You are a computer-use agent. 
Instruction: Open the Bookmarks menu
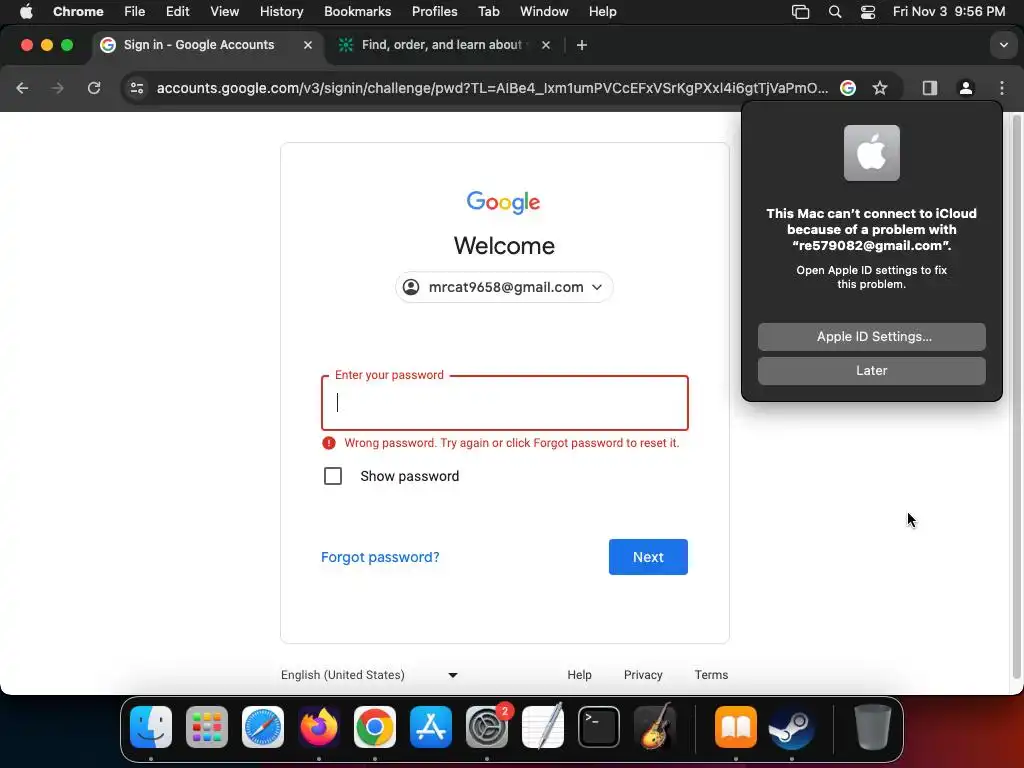point(357,12)
